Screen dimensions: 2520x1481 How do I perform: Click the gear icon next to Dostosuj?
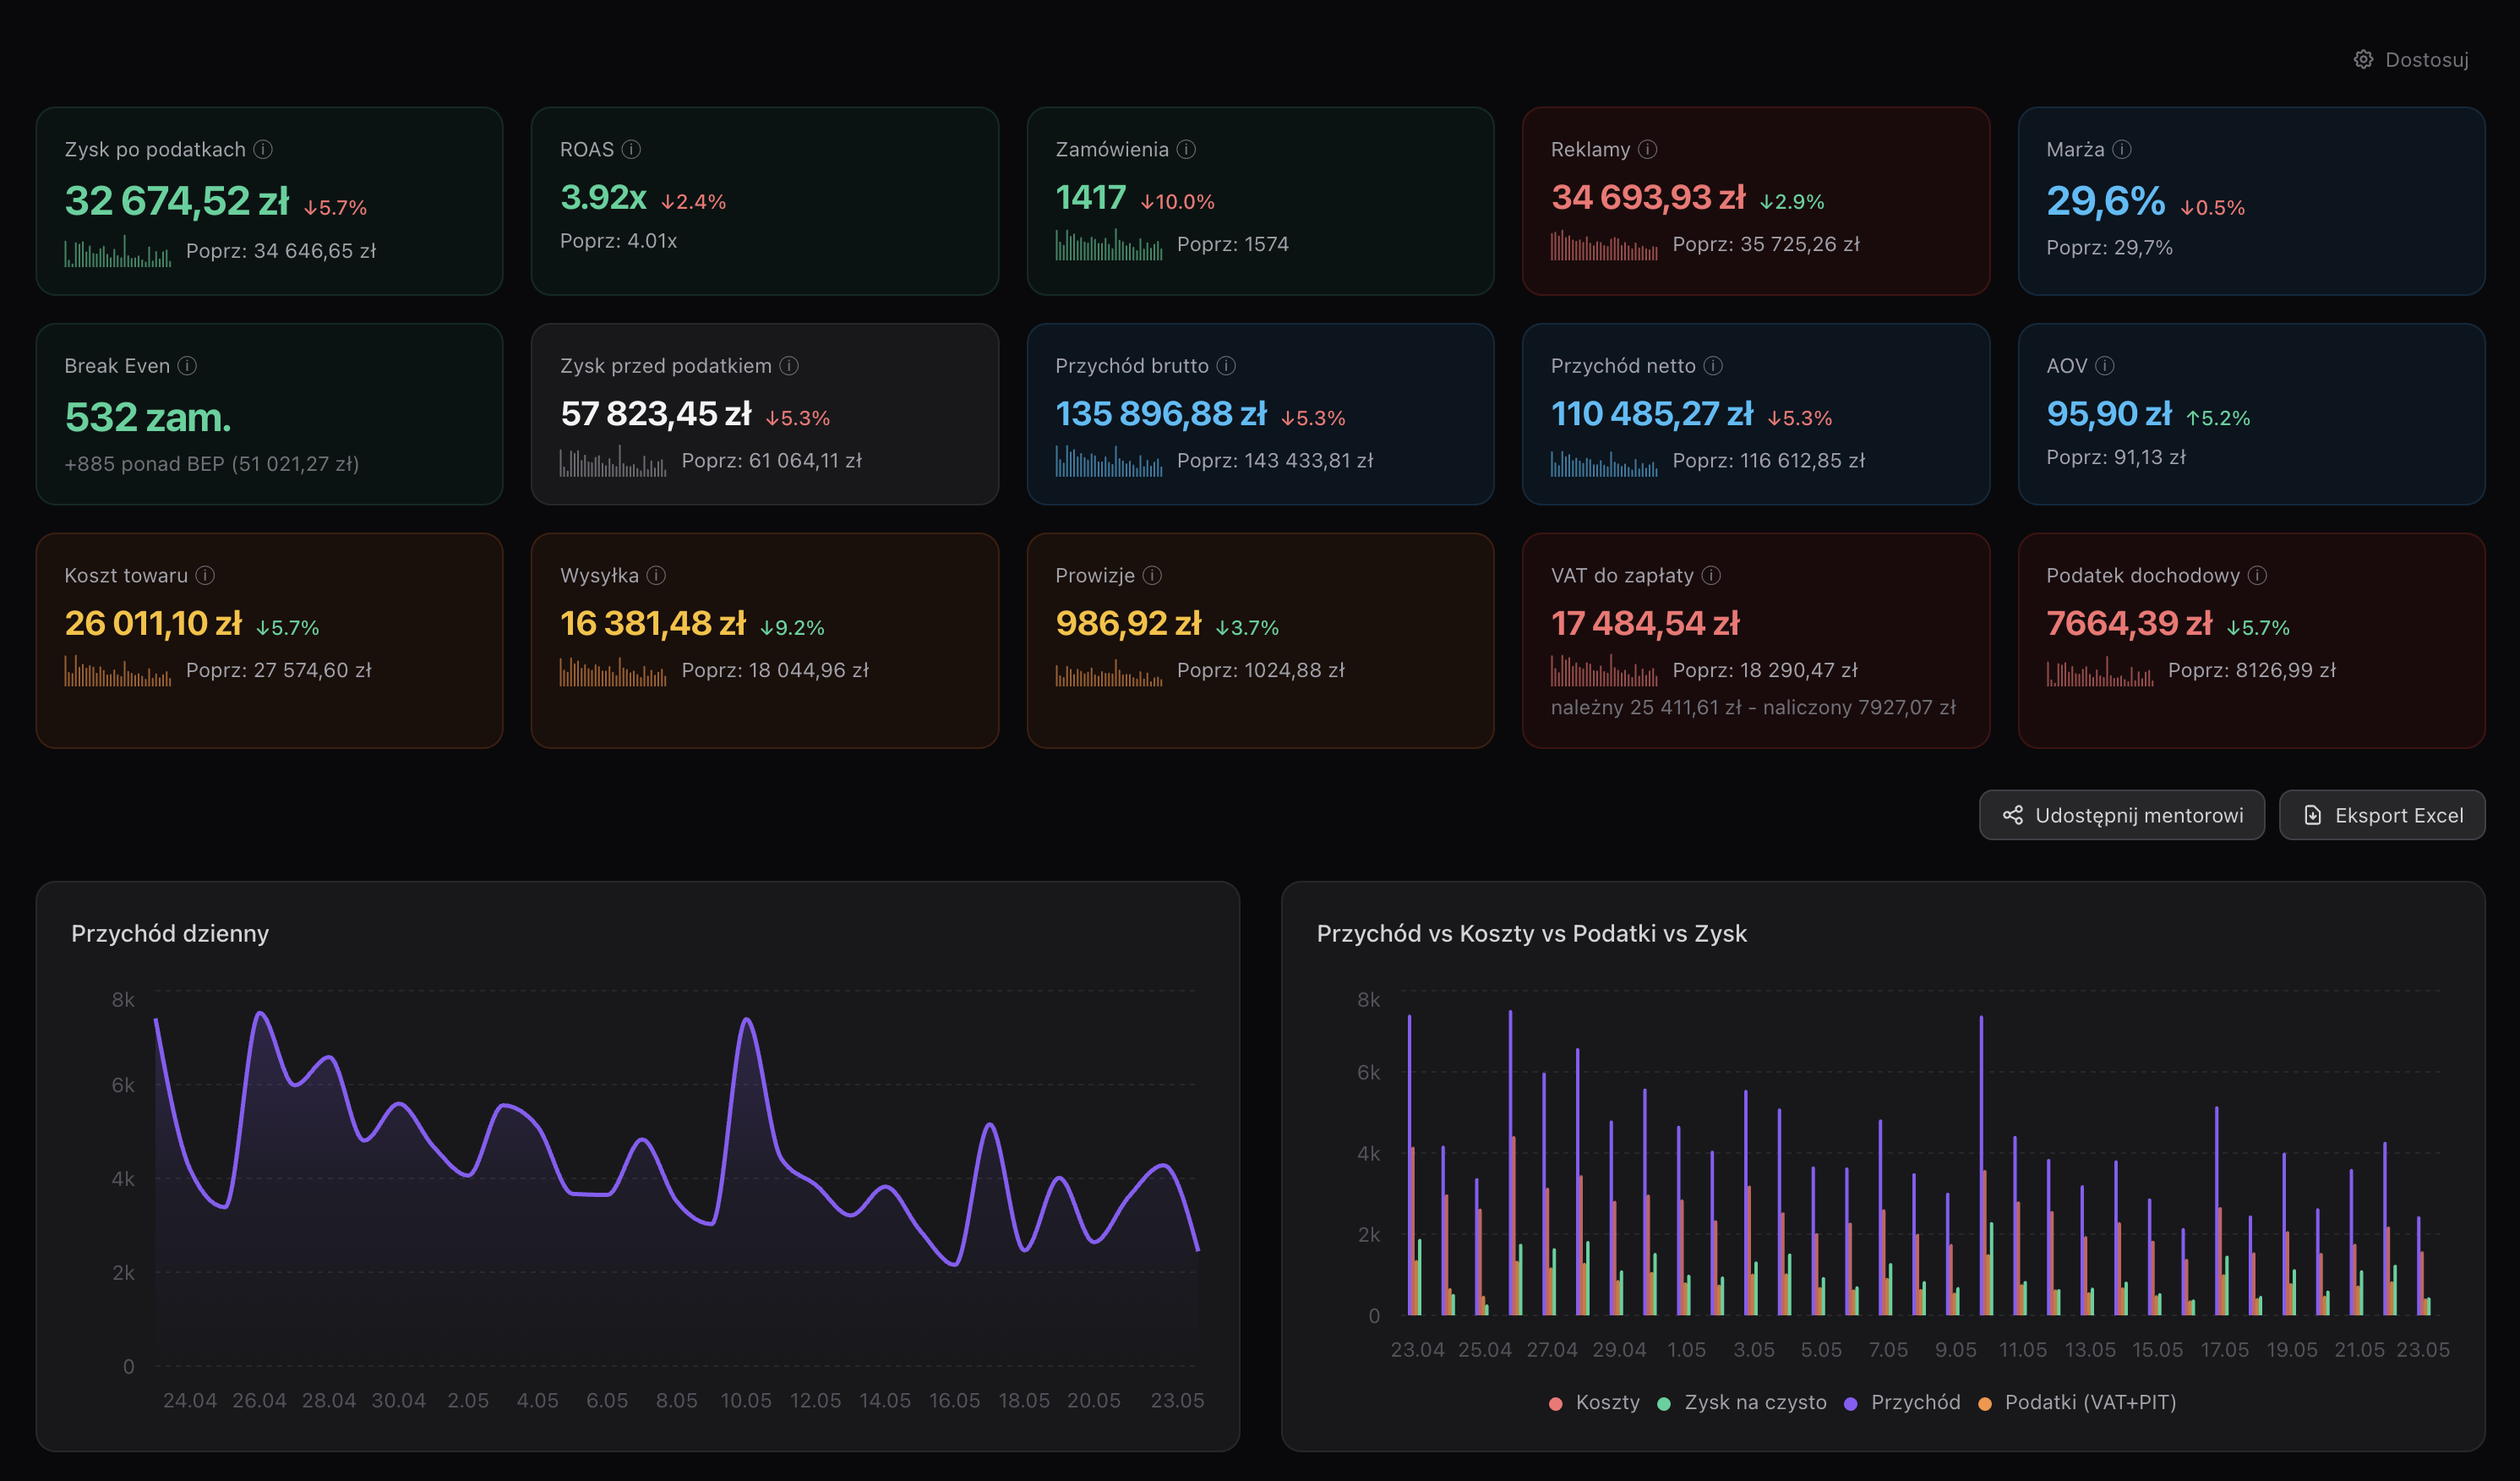[x=2363, y=59]
